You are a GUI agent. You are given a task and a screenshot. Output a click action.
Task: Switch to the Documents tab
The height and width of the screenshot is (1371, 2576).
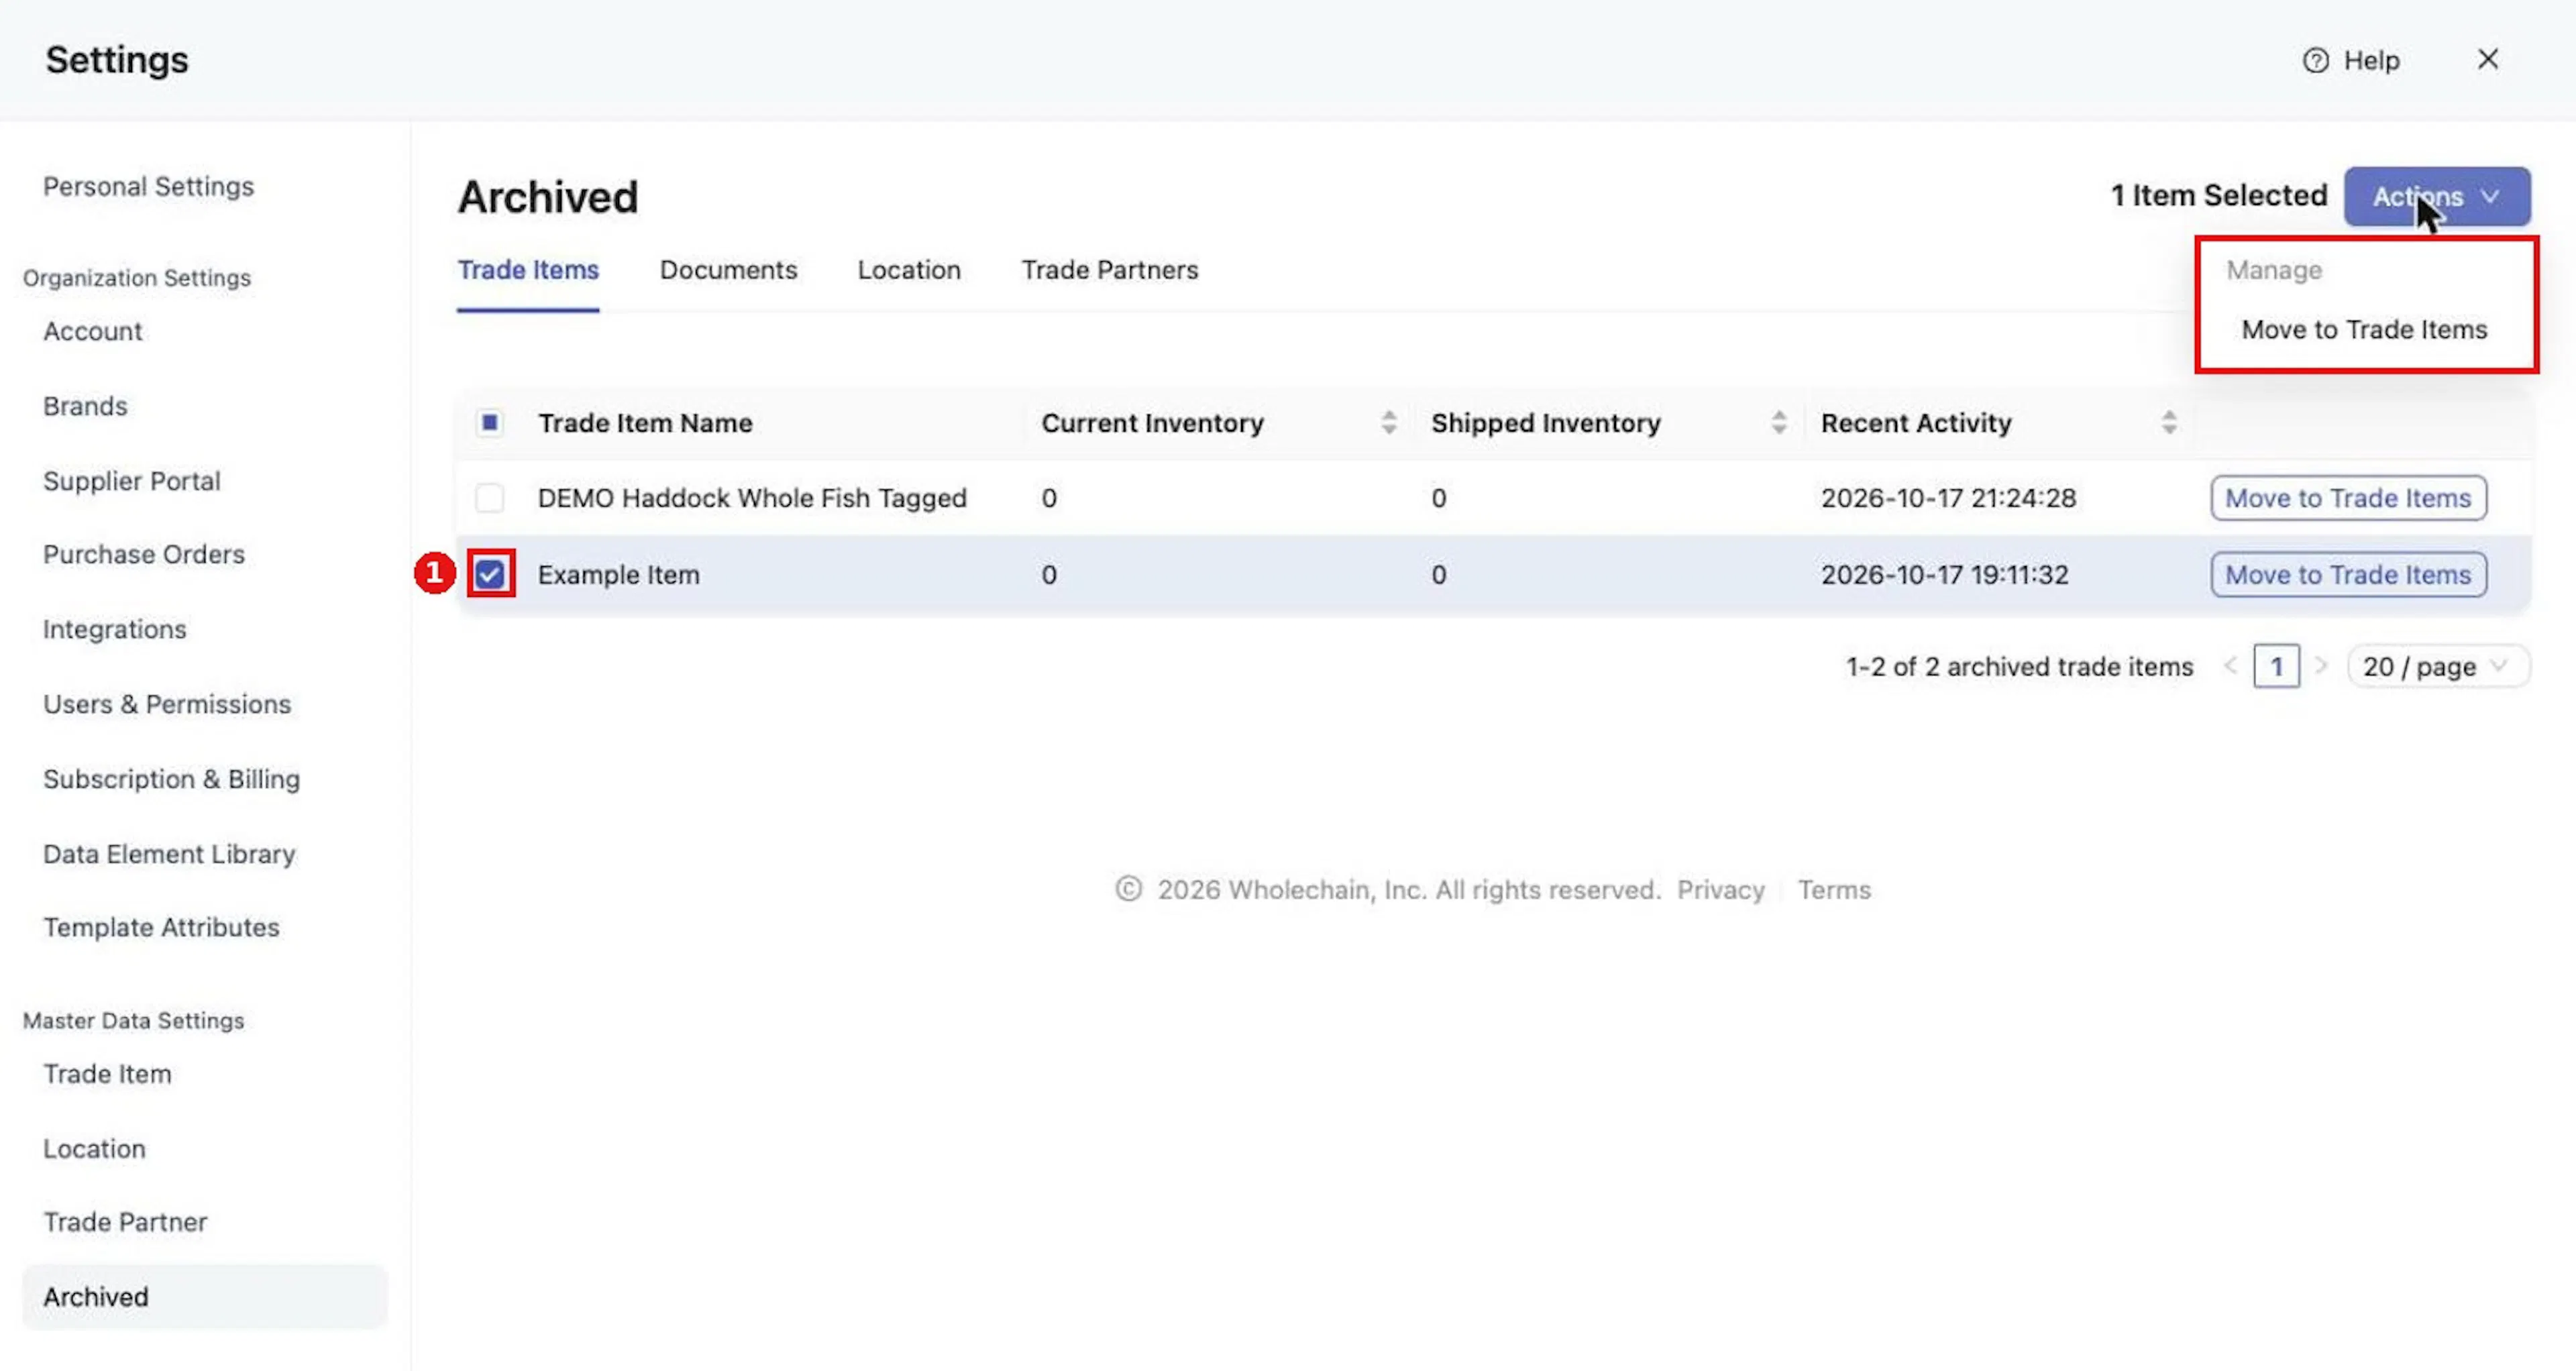[728, 270]
